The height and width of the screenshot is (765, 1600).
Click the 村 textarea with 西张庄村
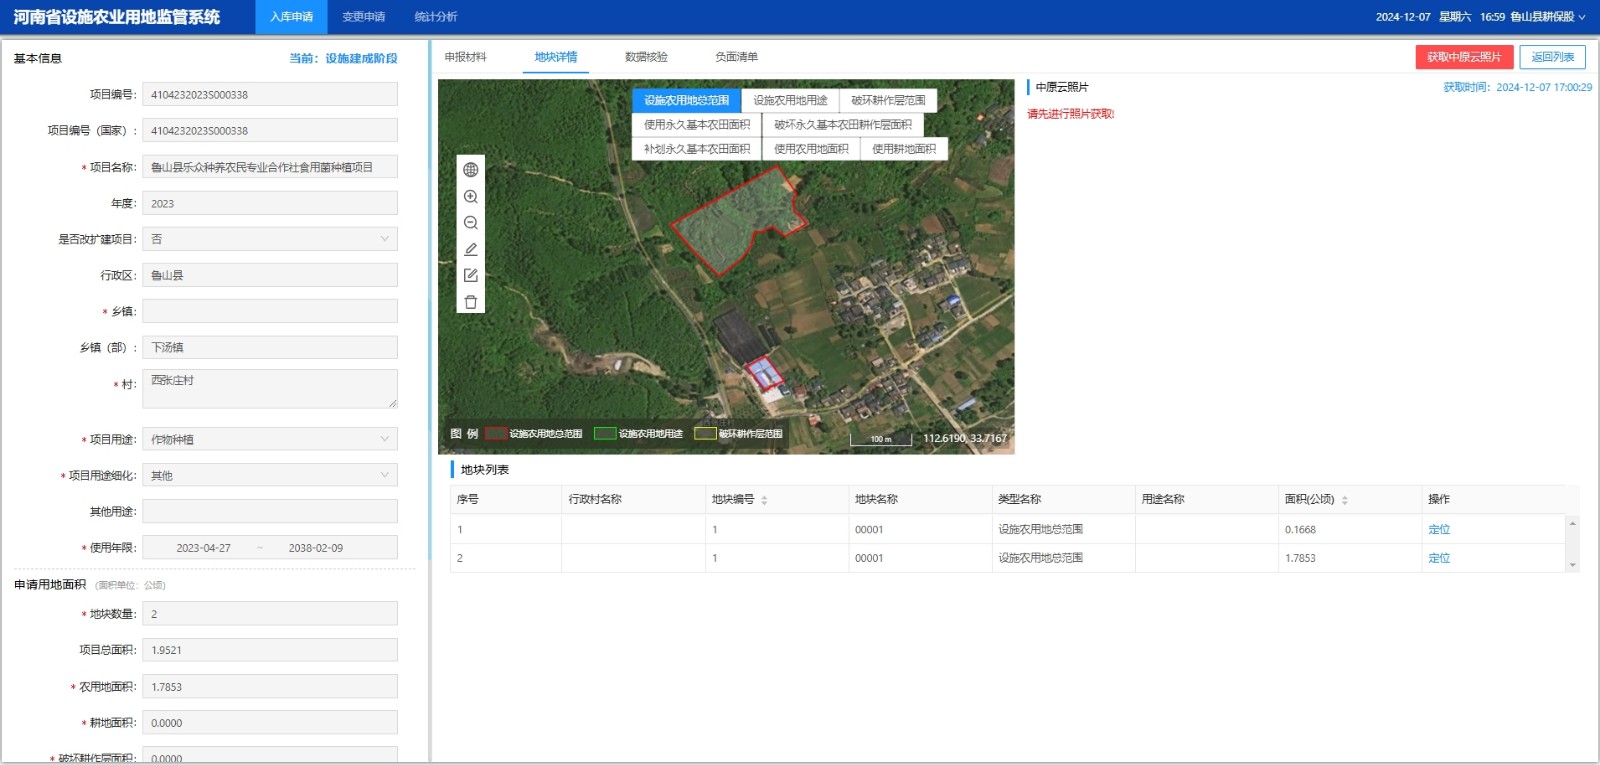[x=270, y=388]
